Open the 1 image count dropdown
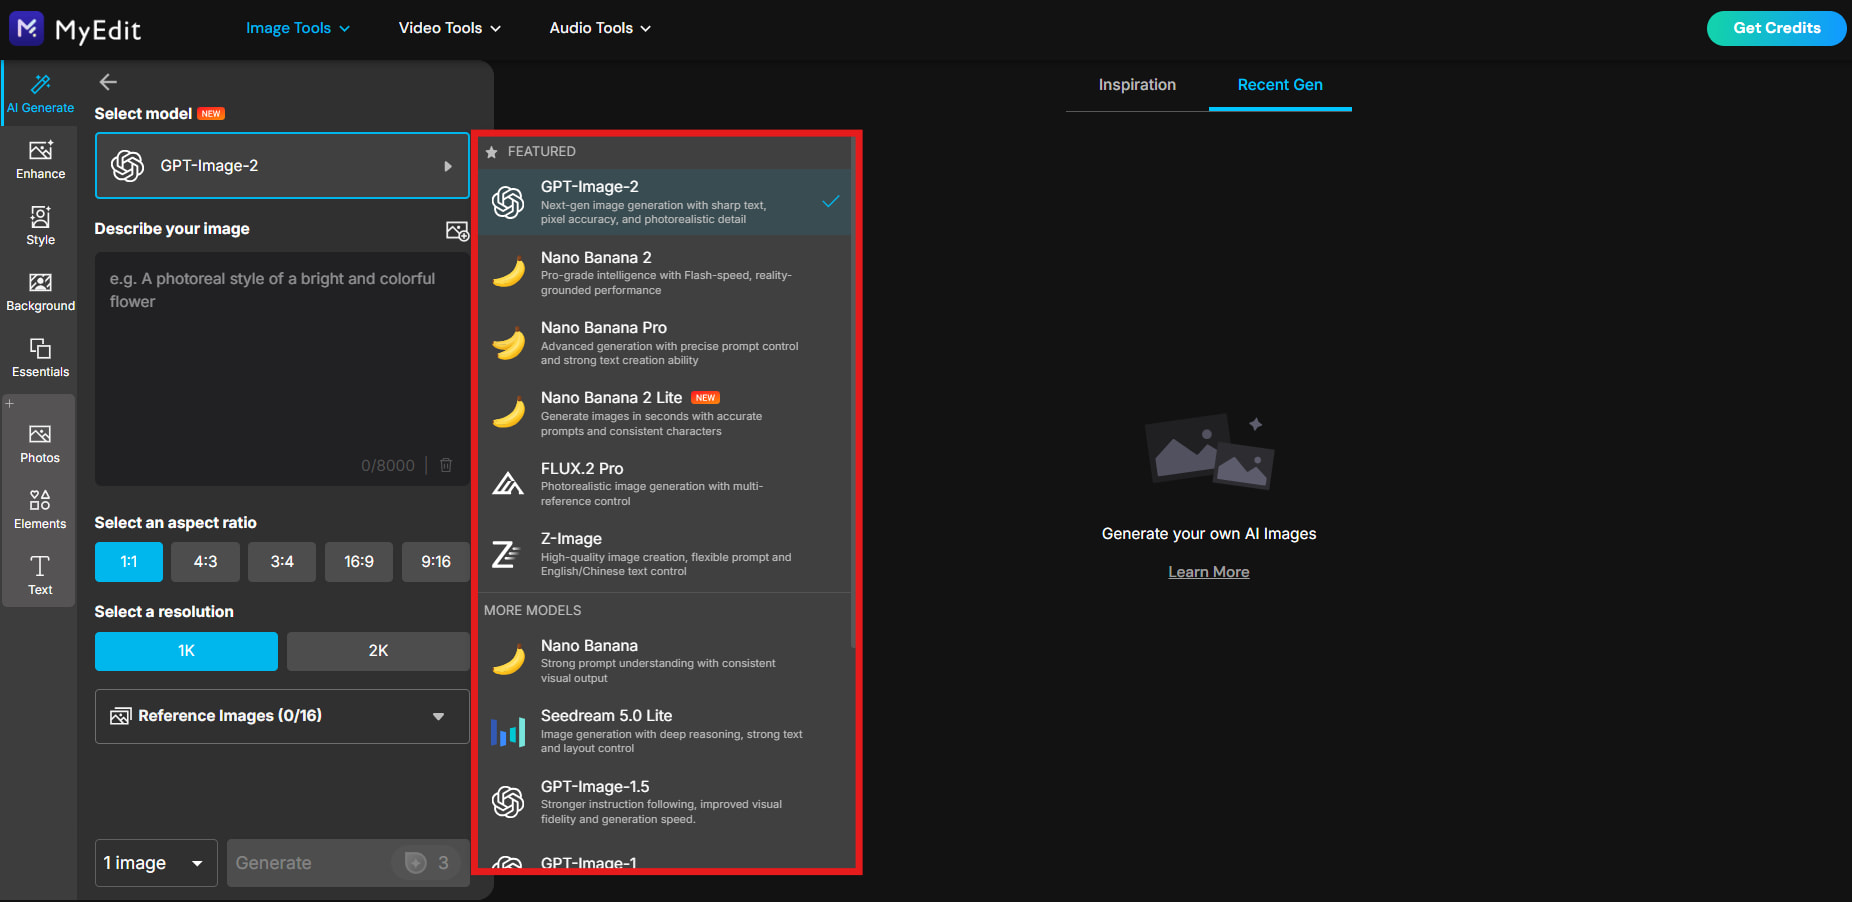 [156, 863]
